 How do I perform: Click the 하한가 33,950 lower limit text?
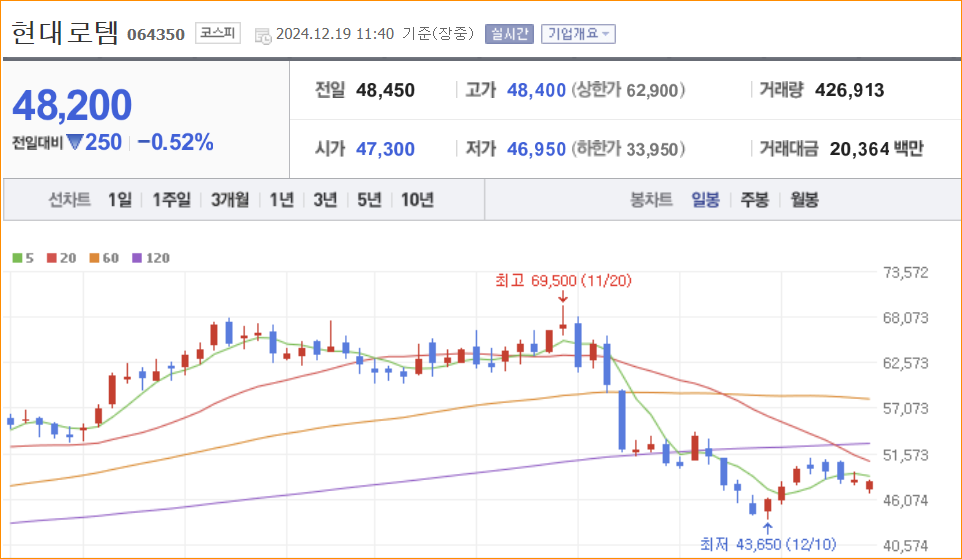point(628,149)
